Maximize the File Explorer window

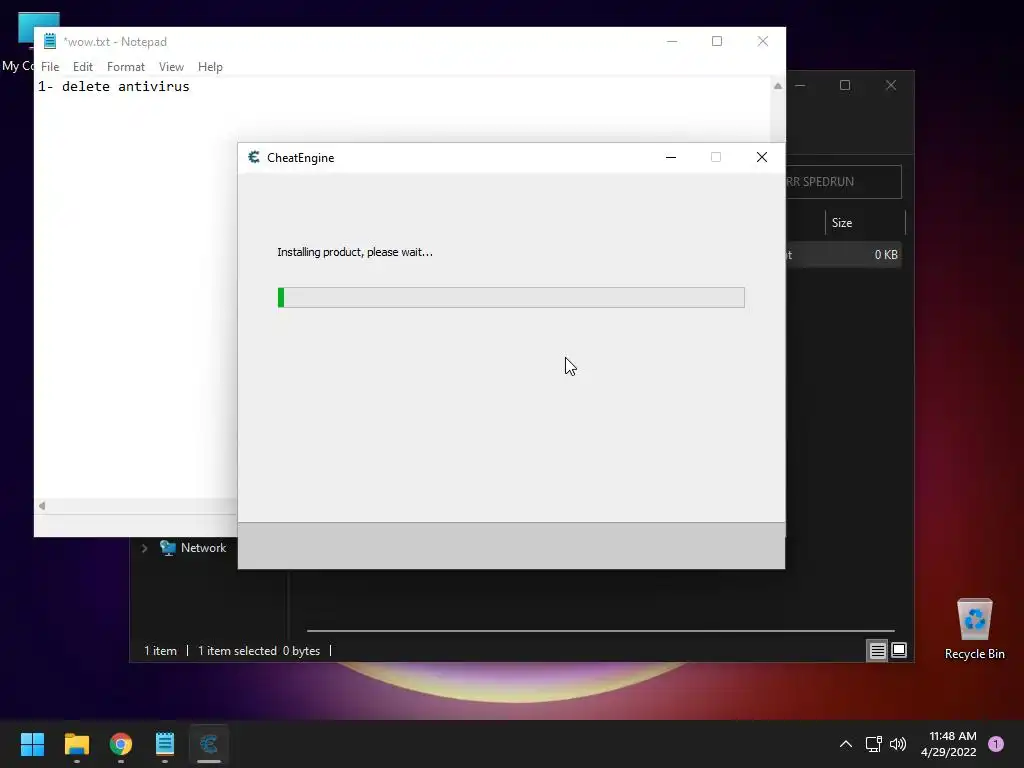tap(845, 86)
